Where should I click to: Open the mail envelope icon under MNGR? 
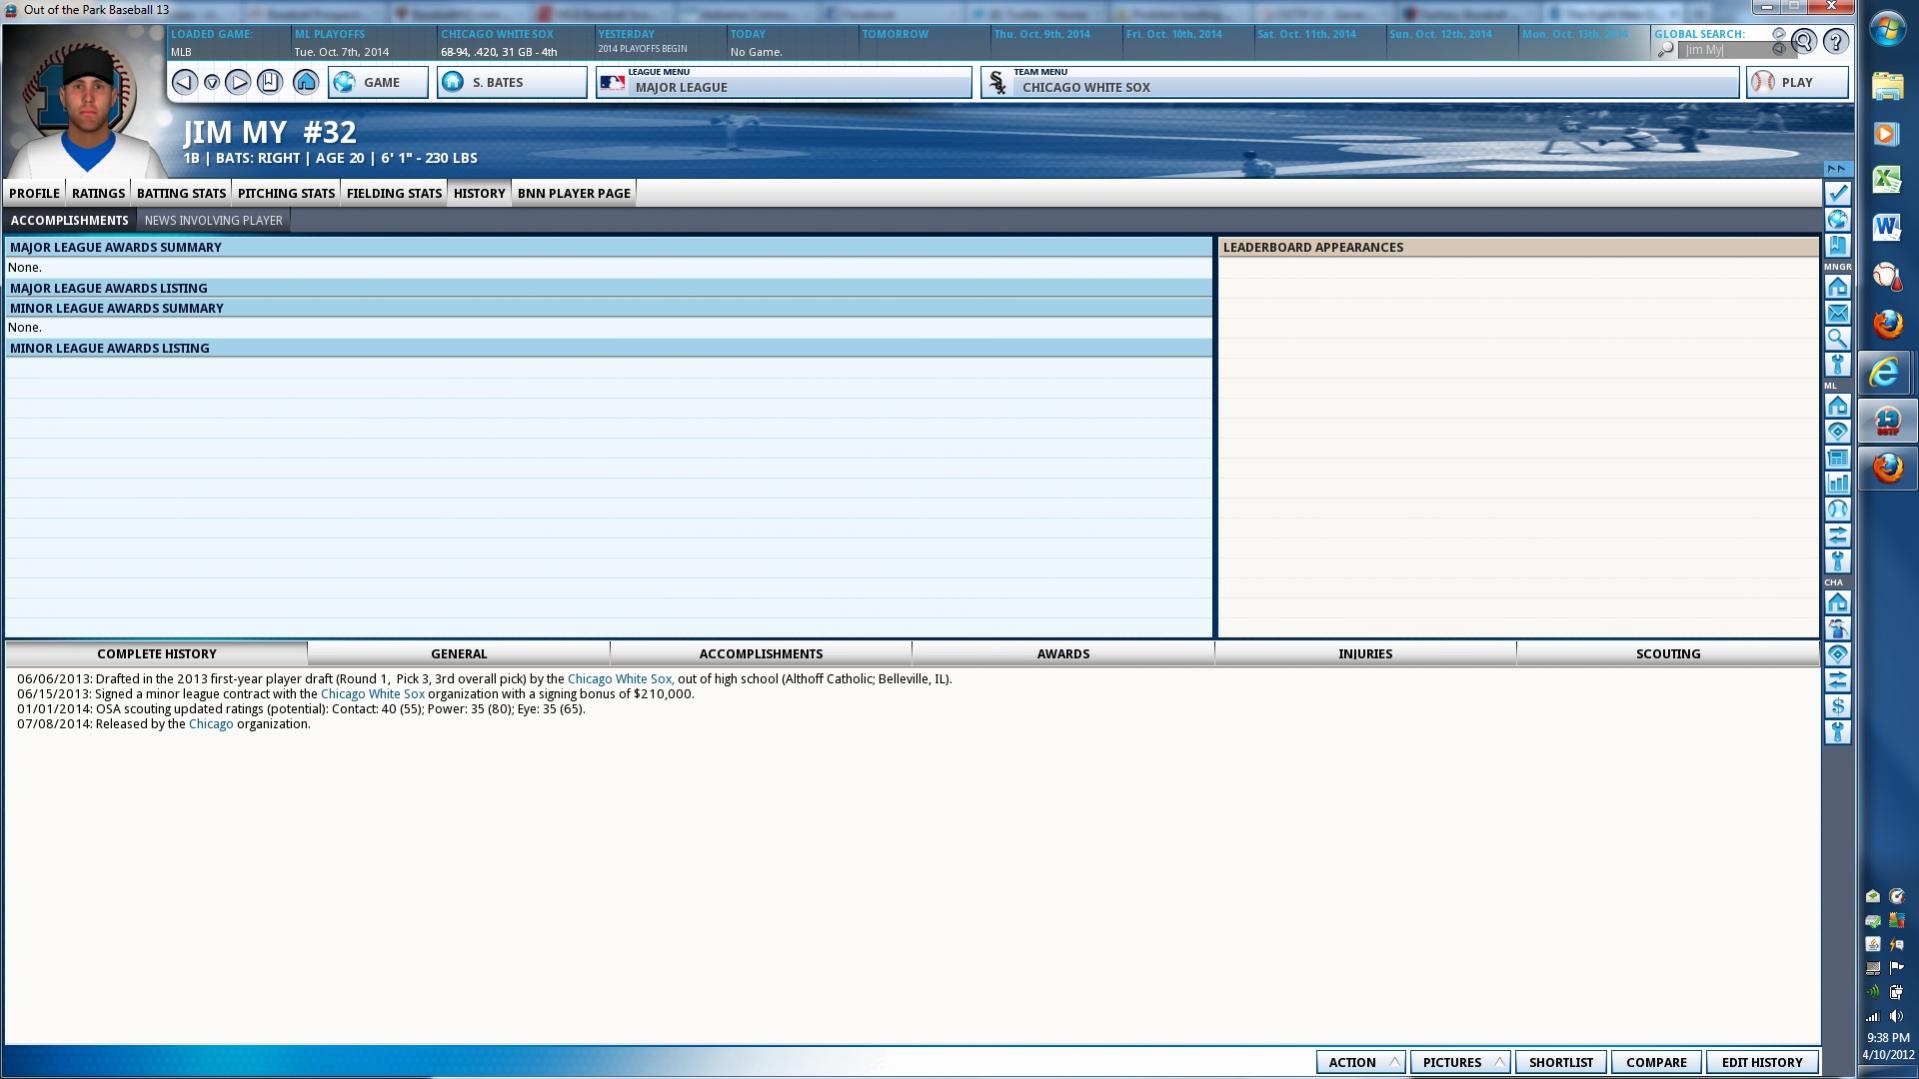pyautogui.click(x=1838, y=314)
